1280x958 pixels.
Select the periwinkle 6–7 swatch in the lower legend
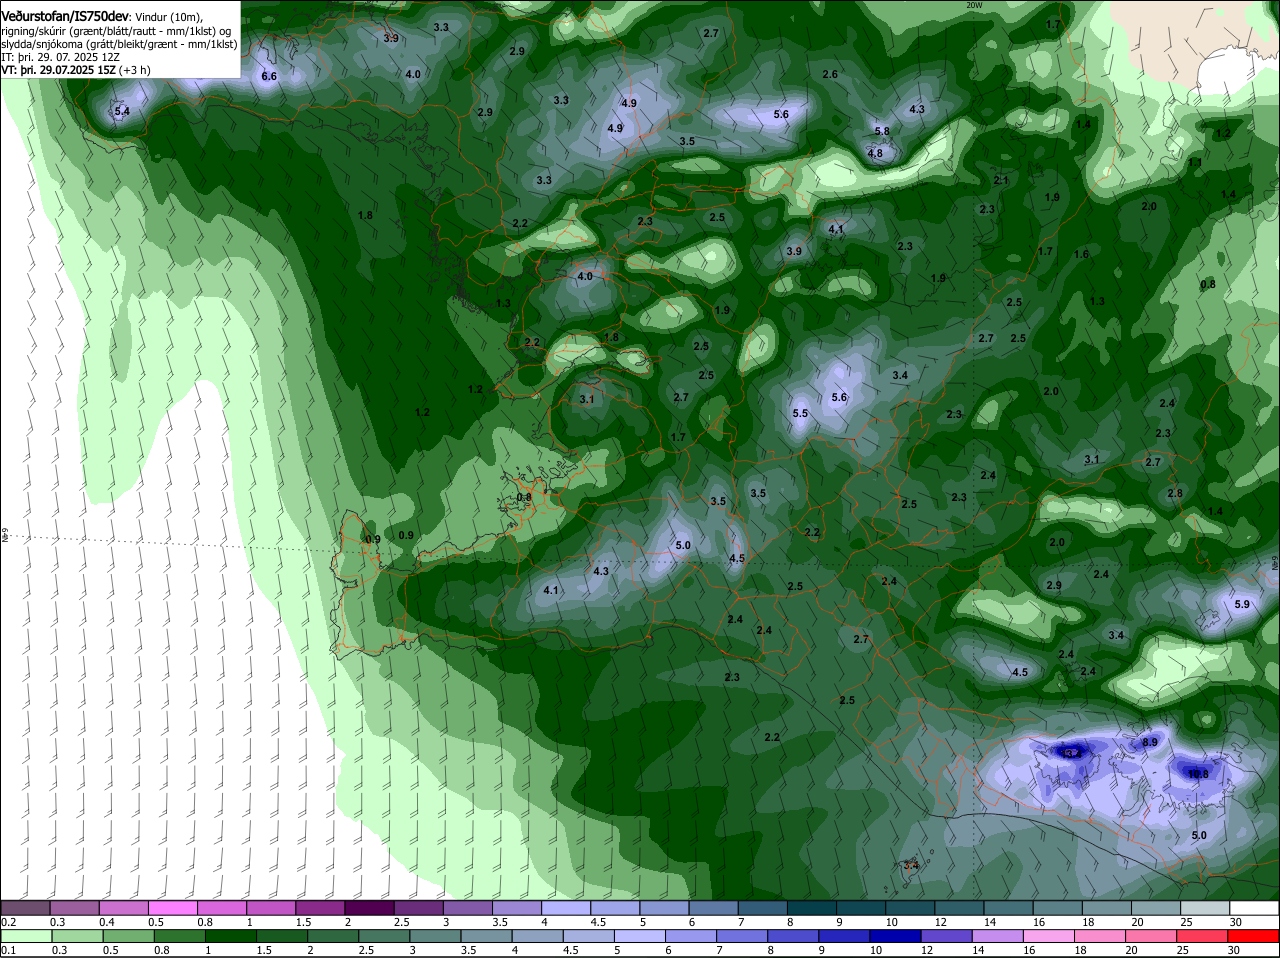pyautogui.click(x=692, y=937)
